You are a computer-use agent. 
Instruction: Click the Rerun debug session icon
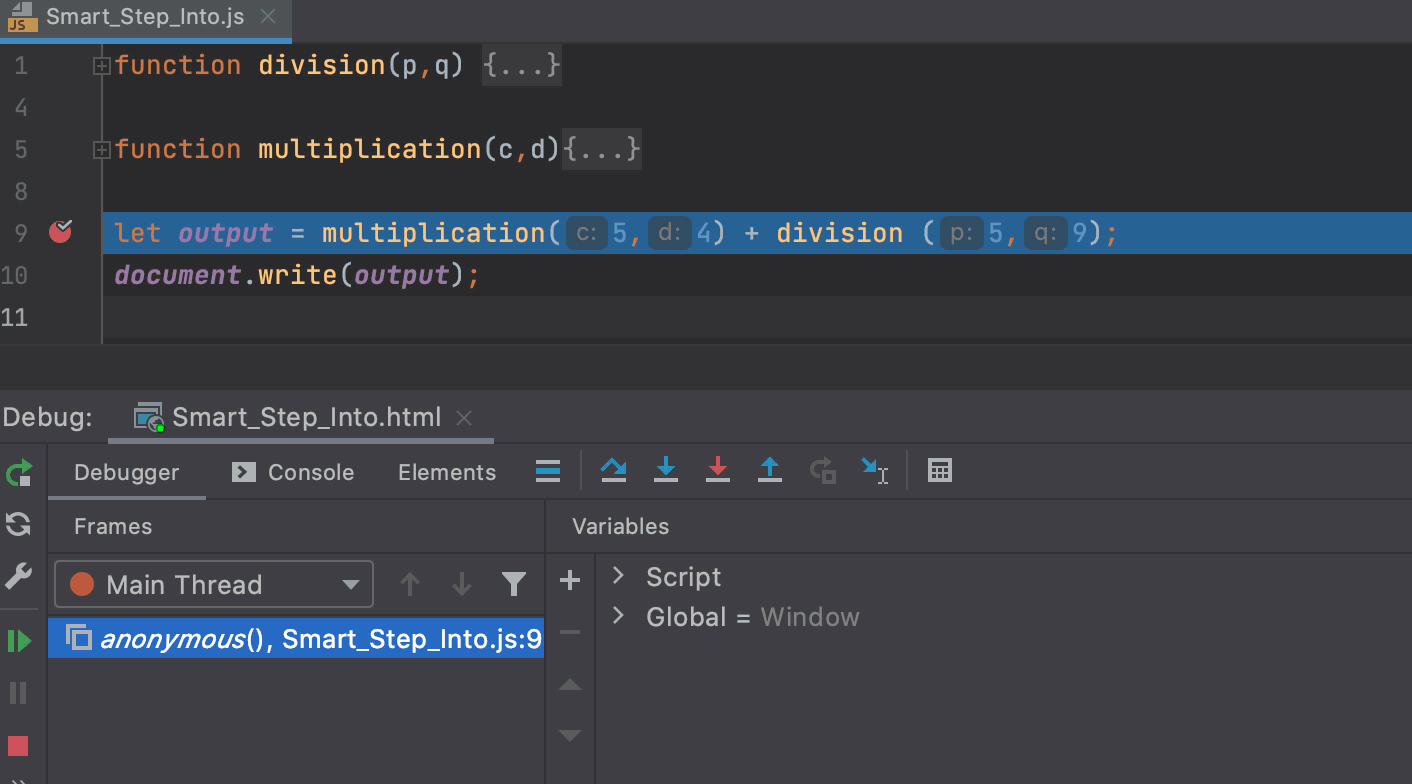pos(19,472)
